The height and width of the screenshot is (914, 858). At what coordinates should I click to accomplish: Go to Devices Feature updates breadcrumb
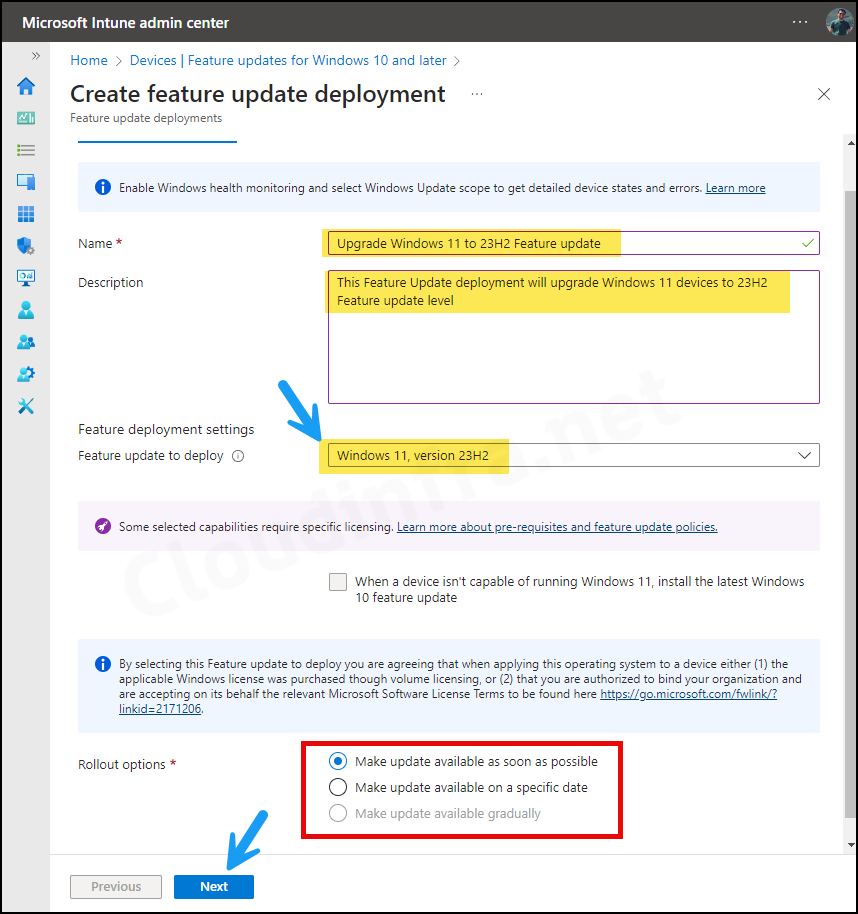(x=288, y=61)
